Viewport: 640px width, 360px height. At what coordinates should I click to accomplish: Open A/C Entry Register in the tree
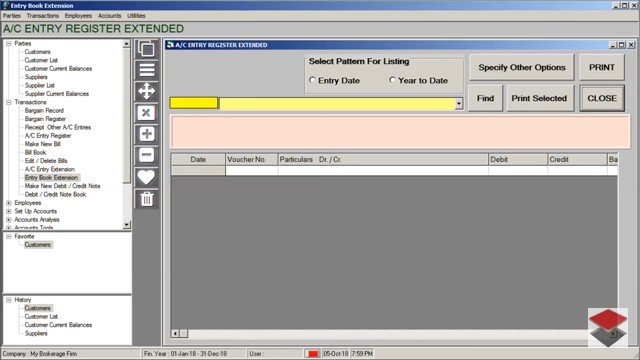click(48, 136)
